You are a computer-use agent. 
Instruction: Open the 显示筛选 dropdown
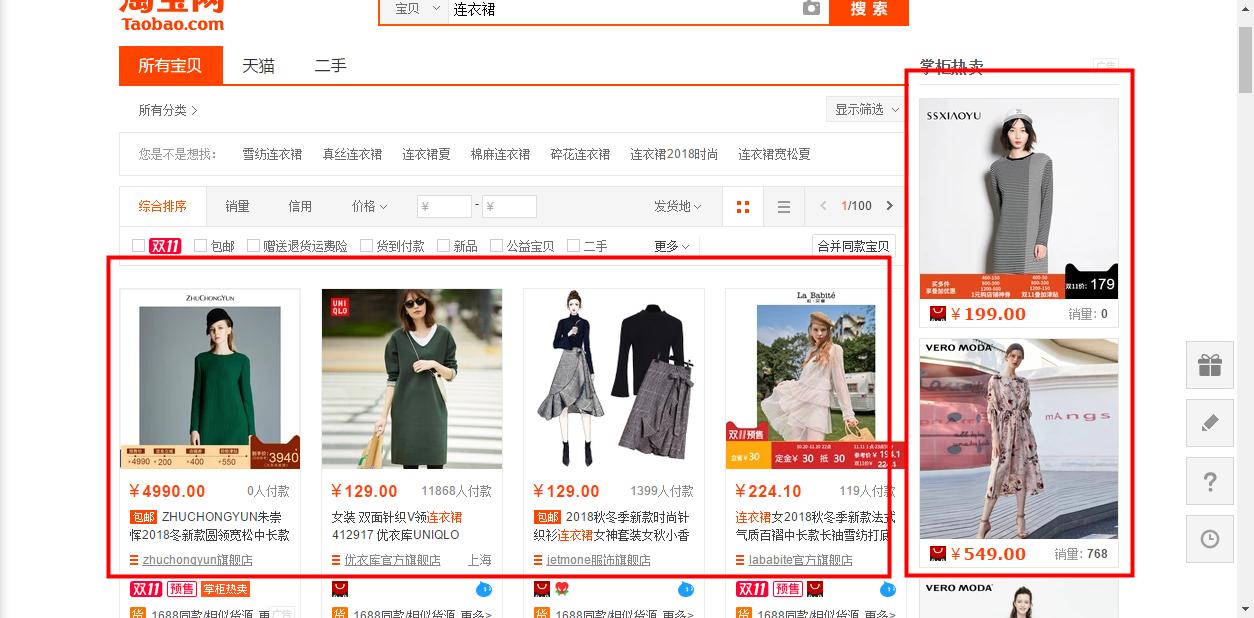[x=865, y=110]
